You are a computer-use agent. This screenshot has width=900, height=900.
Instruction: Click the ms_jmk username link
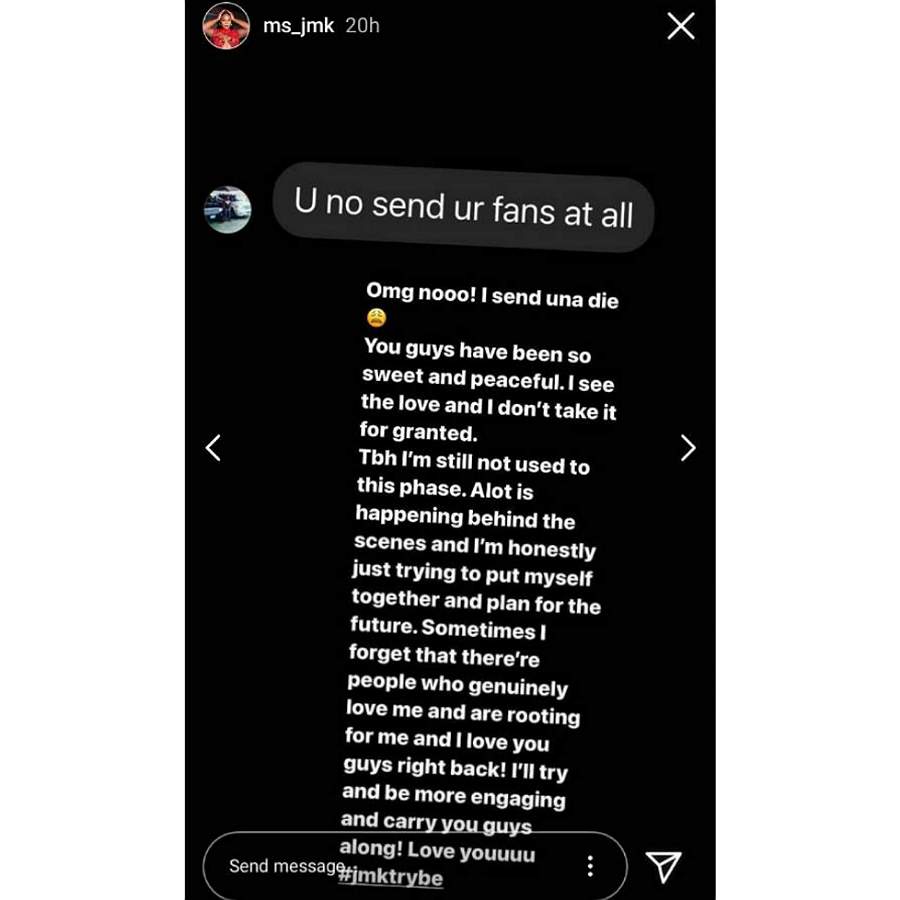point(298,26)
